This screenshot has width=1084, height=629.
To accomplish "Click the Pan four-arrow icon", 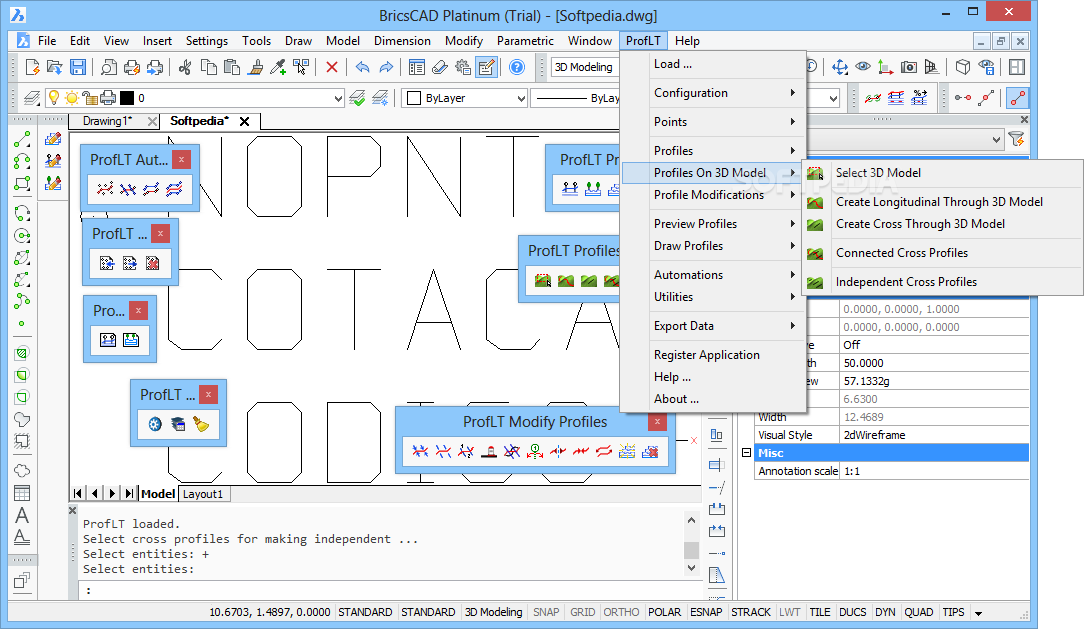I will [840, 67].
